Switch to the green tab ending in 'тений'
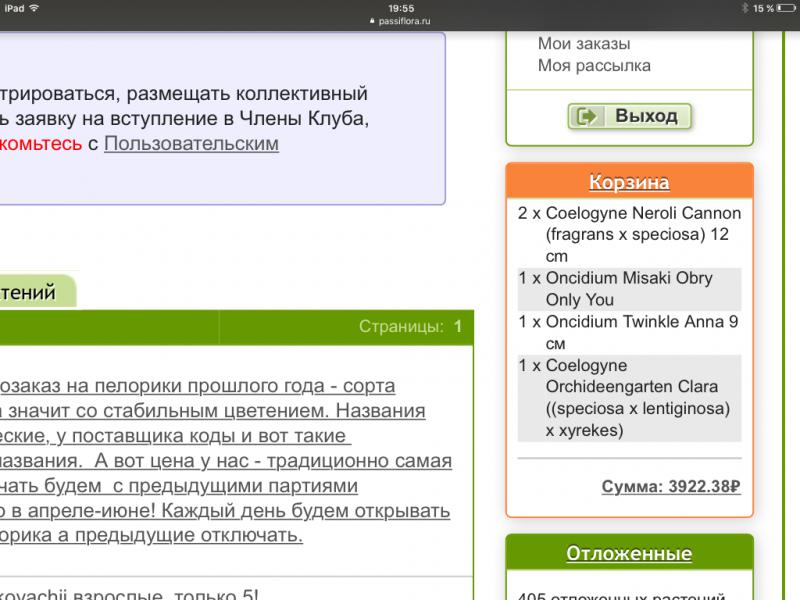The height and width of the screenshot is (600, 800). [x=36, y=293]
